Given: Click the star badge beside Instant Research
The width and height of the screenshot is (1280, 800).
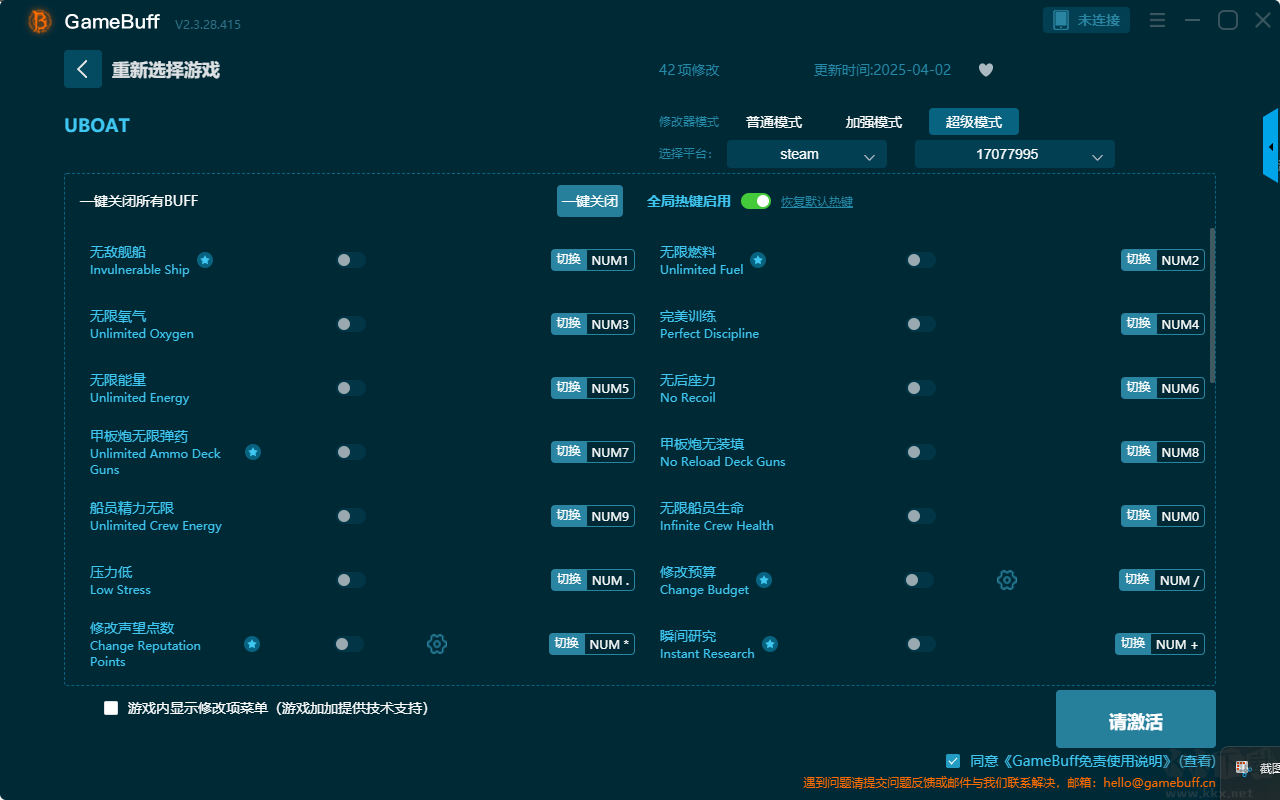Looking at the screenshot, I should (x=770, y=644).
